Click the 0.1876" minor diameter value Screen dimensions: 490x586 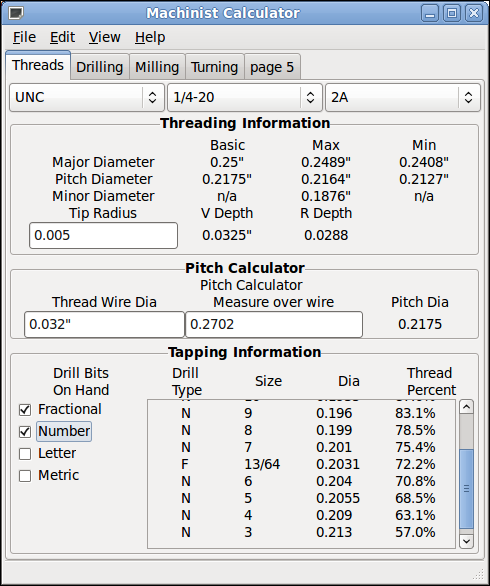326,196
